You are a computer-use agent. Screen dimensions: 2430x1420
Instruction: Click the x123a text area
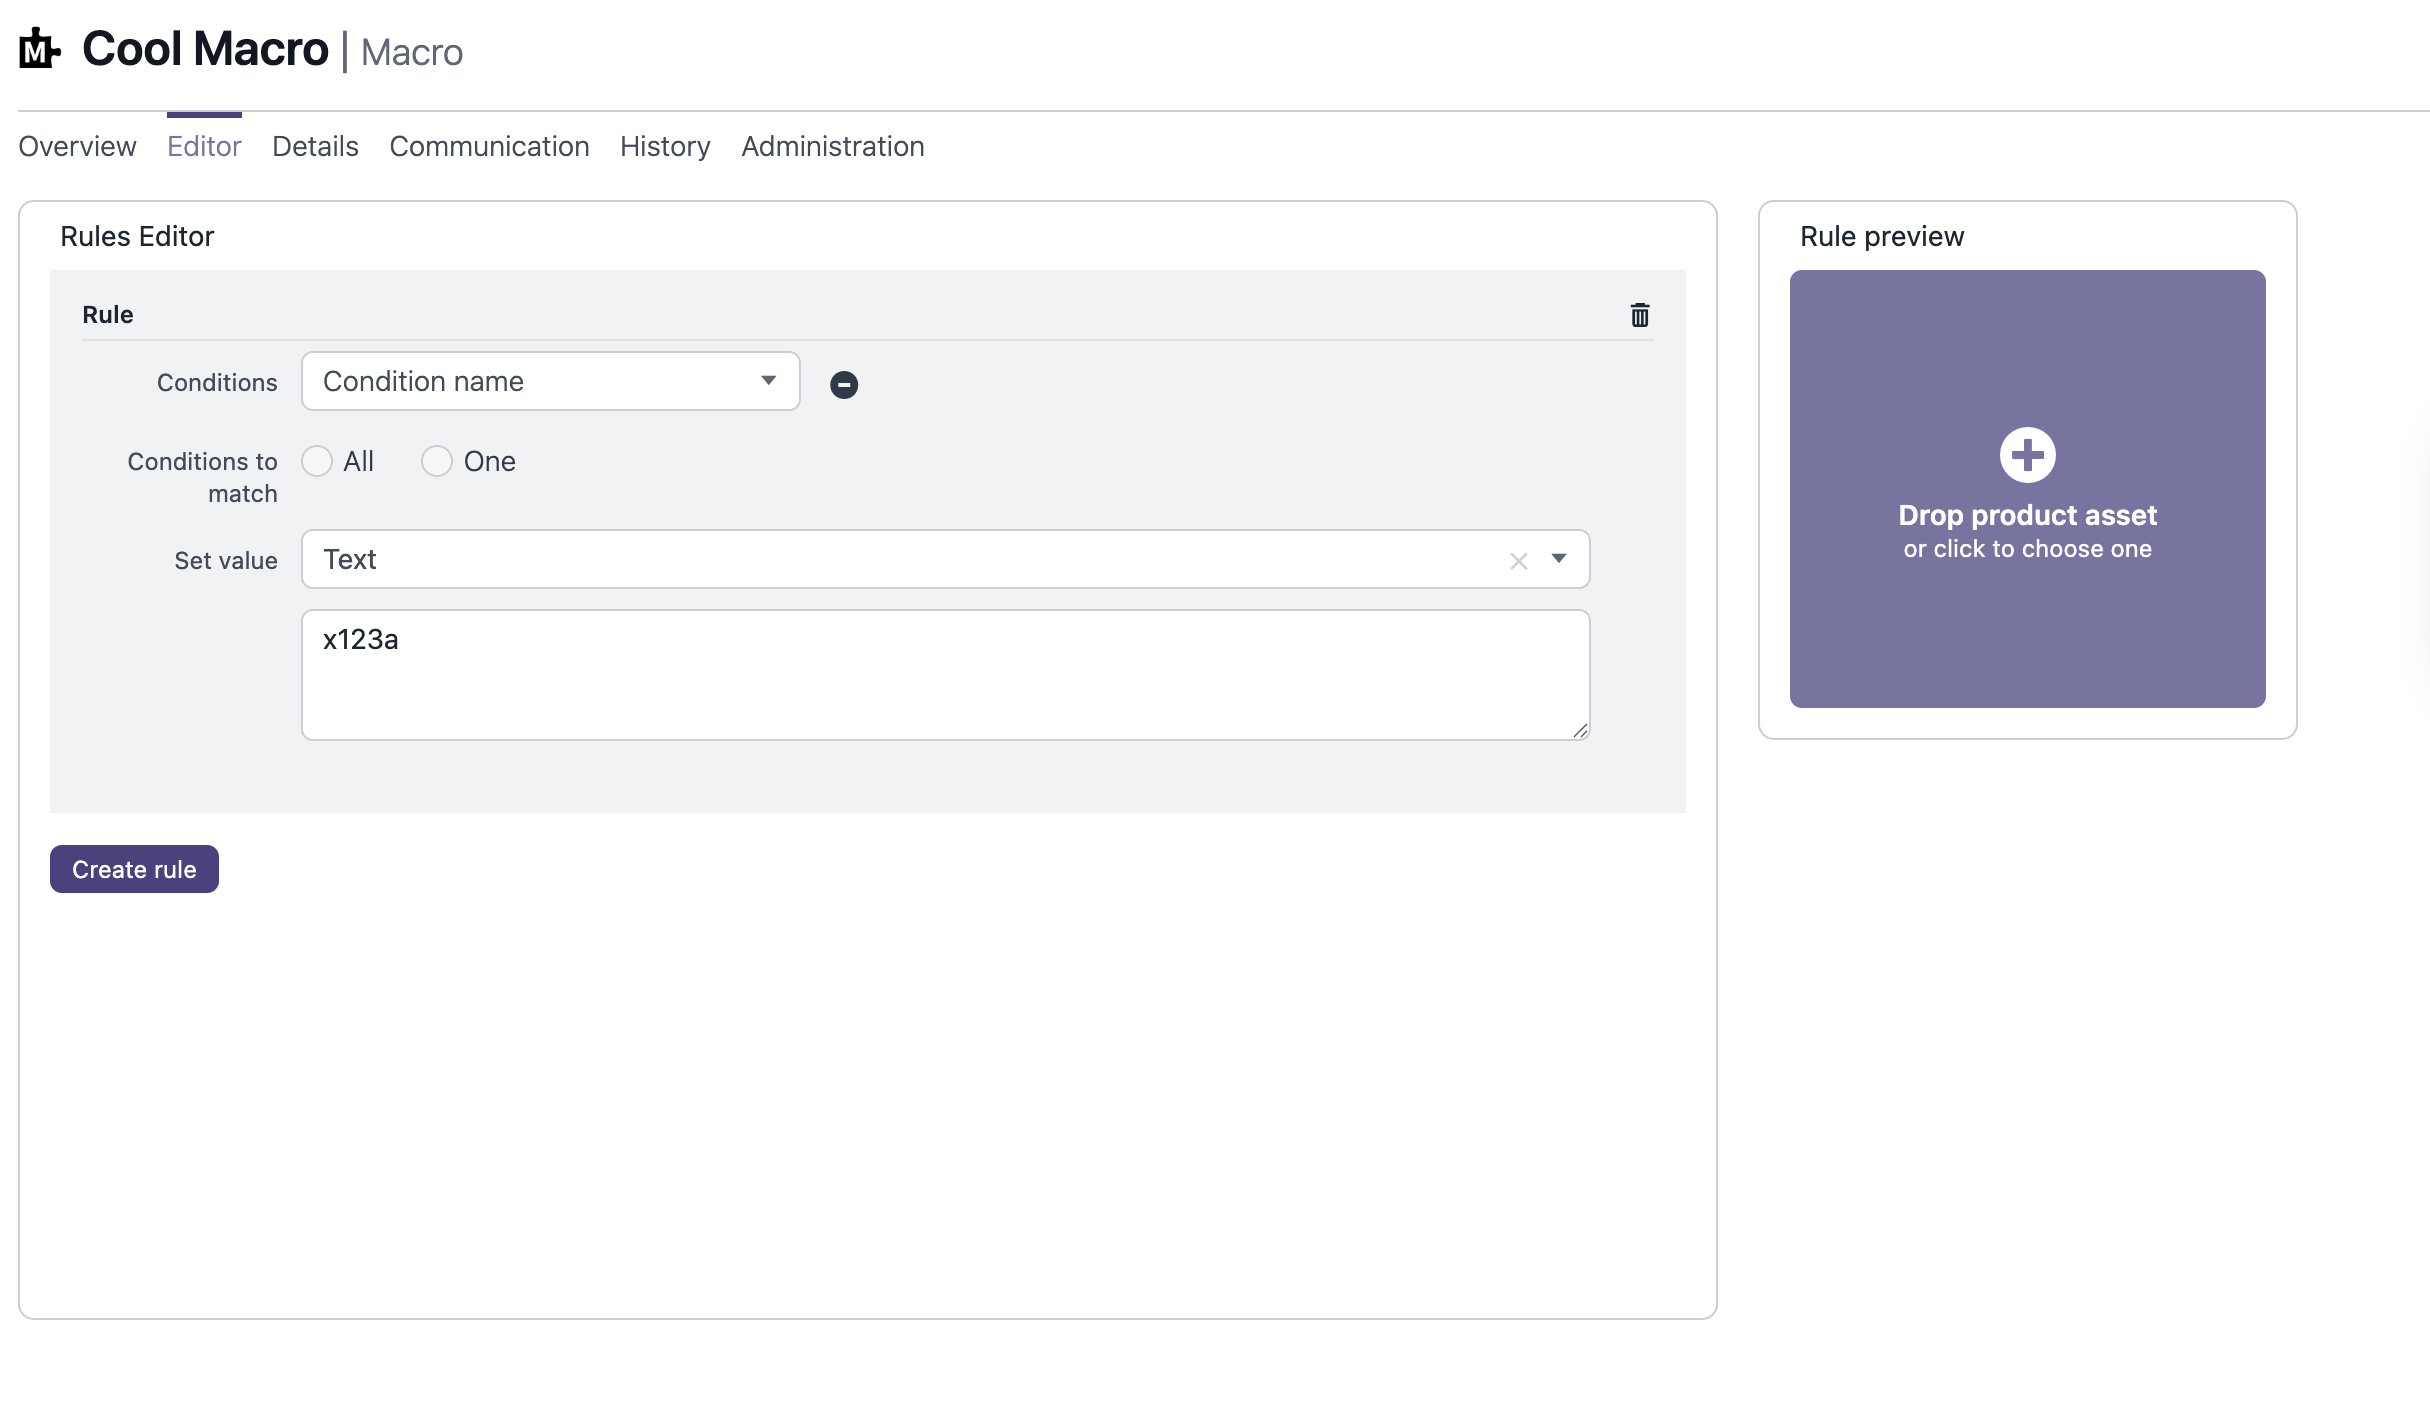944,675
